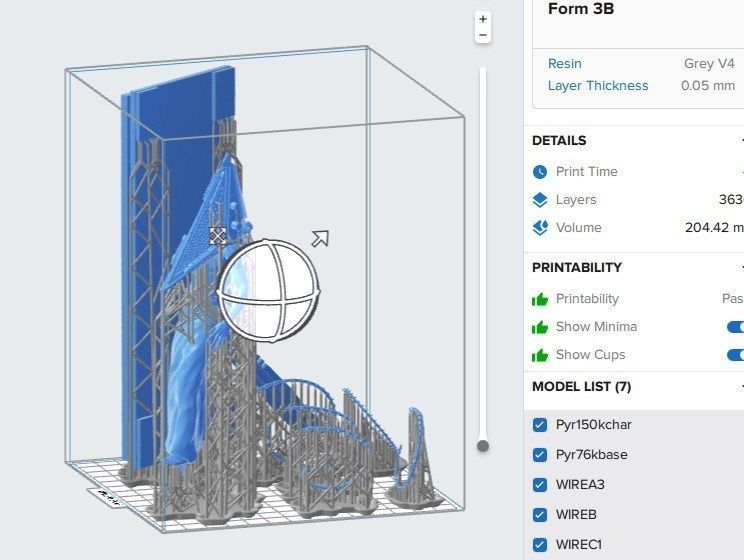744x560 pixels.
Task: Click the Print Time label
Action: [x=586, y=172]
